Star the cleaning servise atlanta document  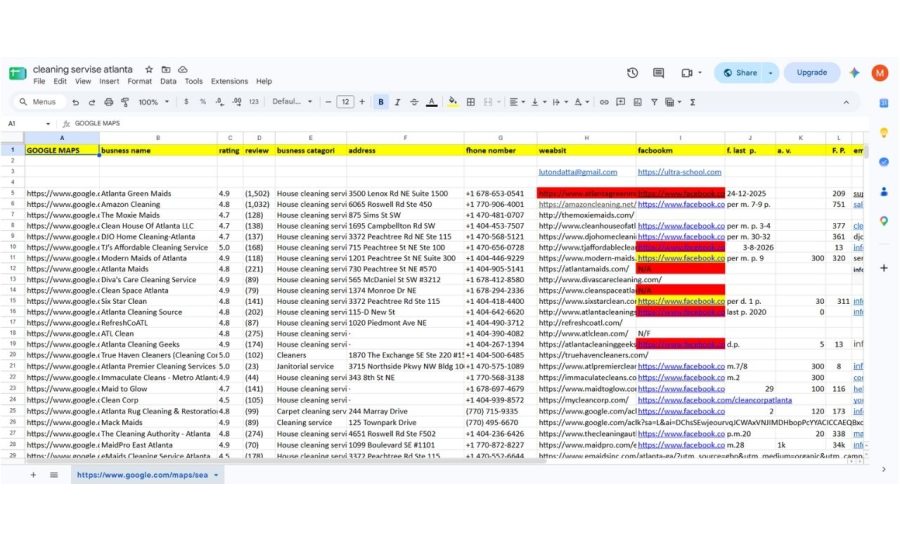tap(149, 69)
